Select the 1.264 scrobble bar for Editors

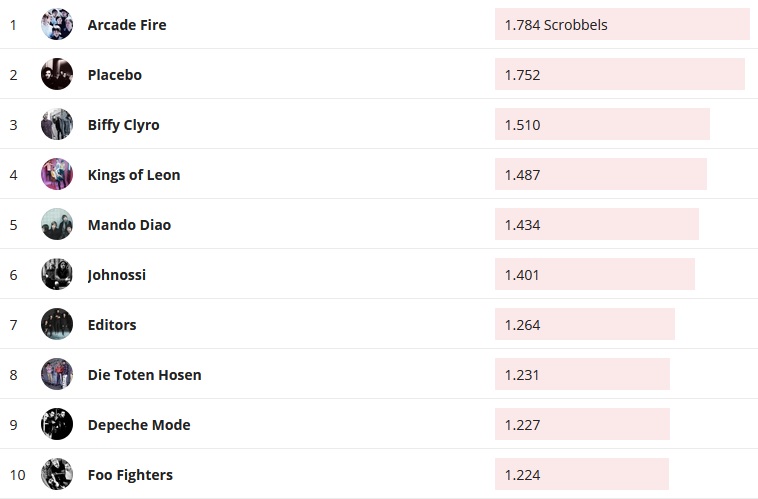point(584,324)
